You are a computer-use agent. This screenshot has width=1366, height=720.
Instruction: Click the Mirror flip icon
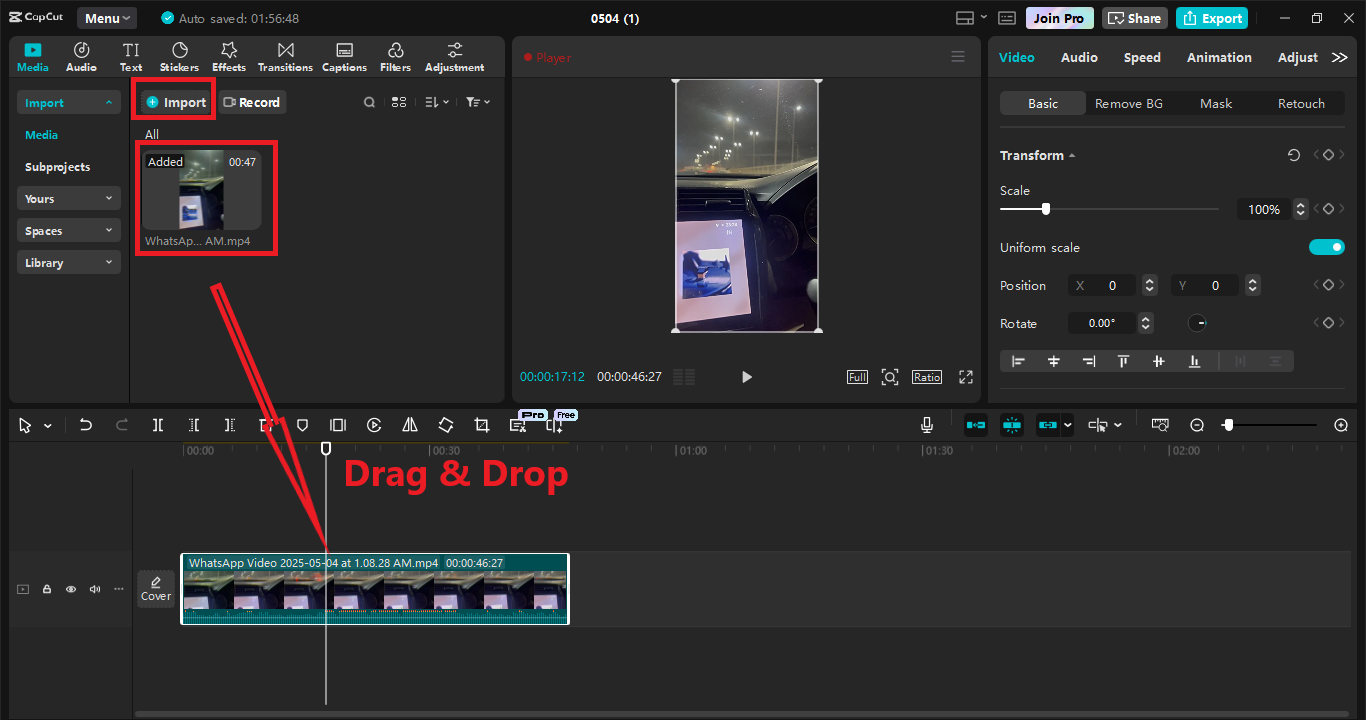point(410,425)
